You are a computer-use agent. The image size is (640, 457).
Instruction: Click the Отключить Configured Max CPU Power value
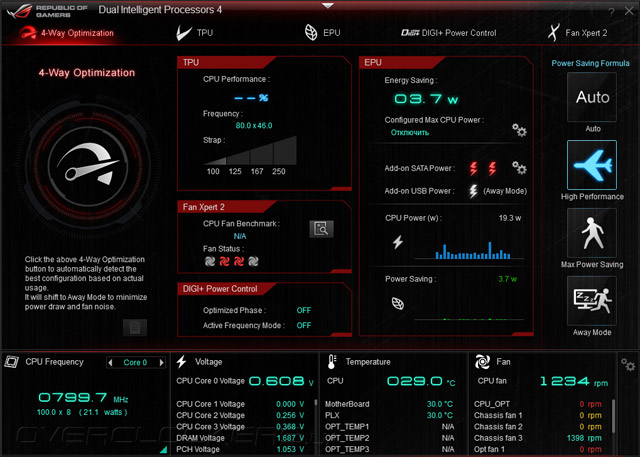[x=410, y=133]
